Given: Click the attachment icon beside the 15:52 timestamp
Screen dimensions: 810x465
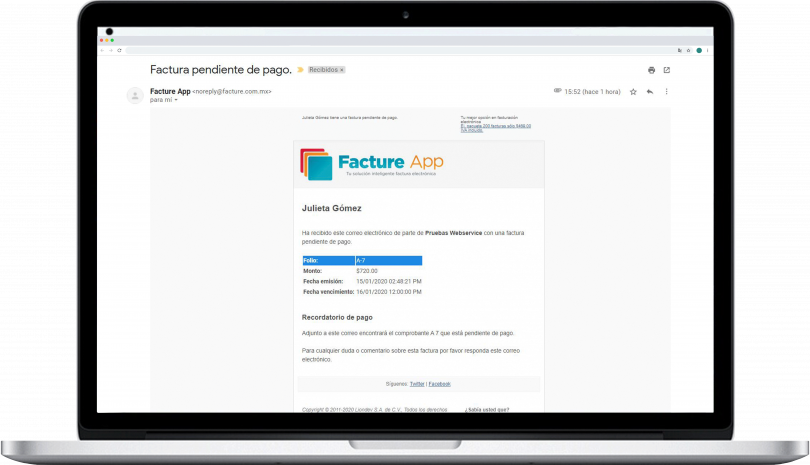Looking at the screenshot, I should click(x=557, y=91).
